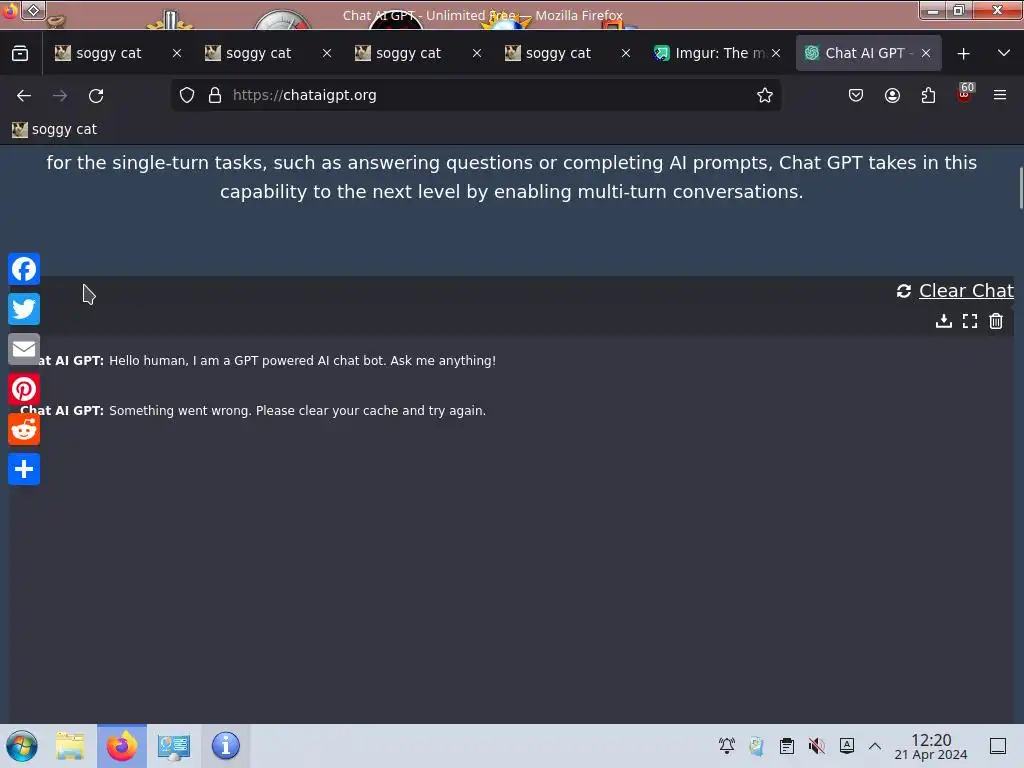Screen dimensions: 1024x768
Task: Go back to previous page
Action: coord(24,95)
